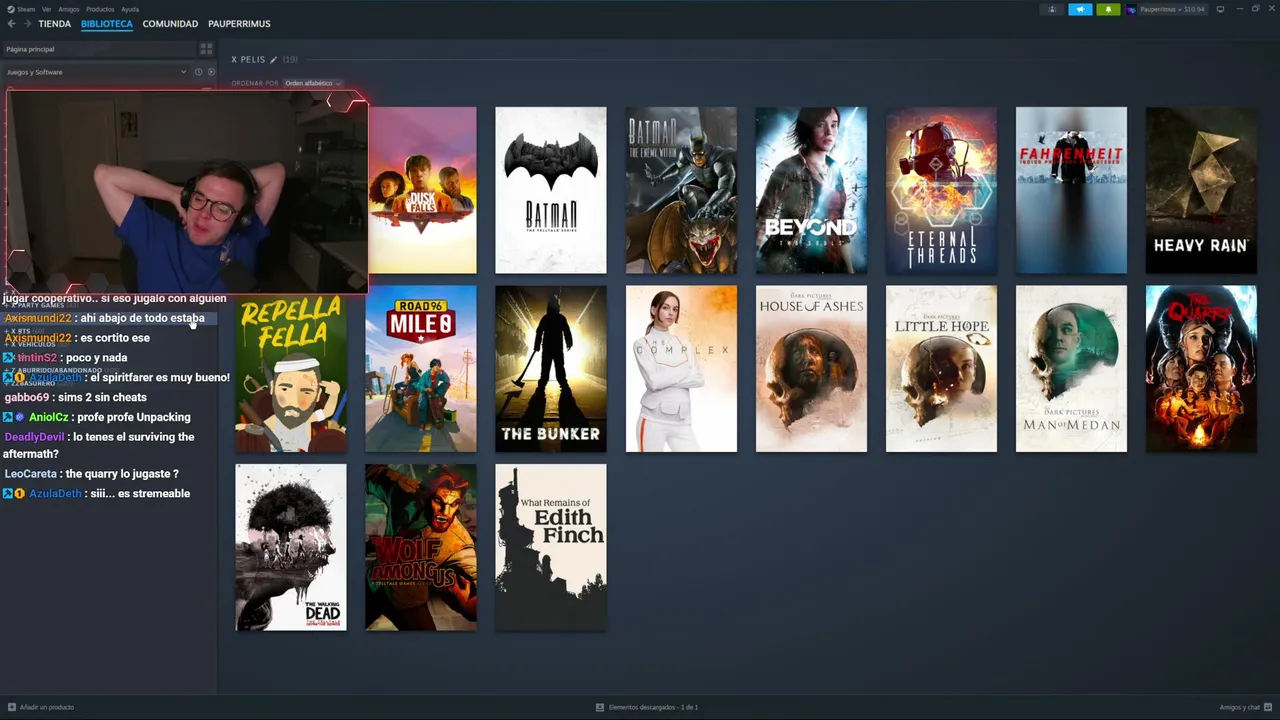Switch to the COMUNIDAD tab
Viewport: 1280px width, 720px height.
(x=170, y=24)
